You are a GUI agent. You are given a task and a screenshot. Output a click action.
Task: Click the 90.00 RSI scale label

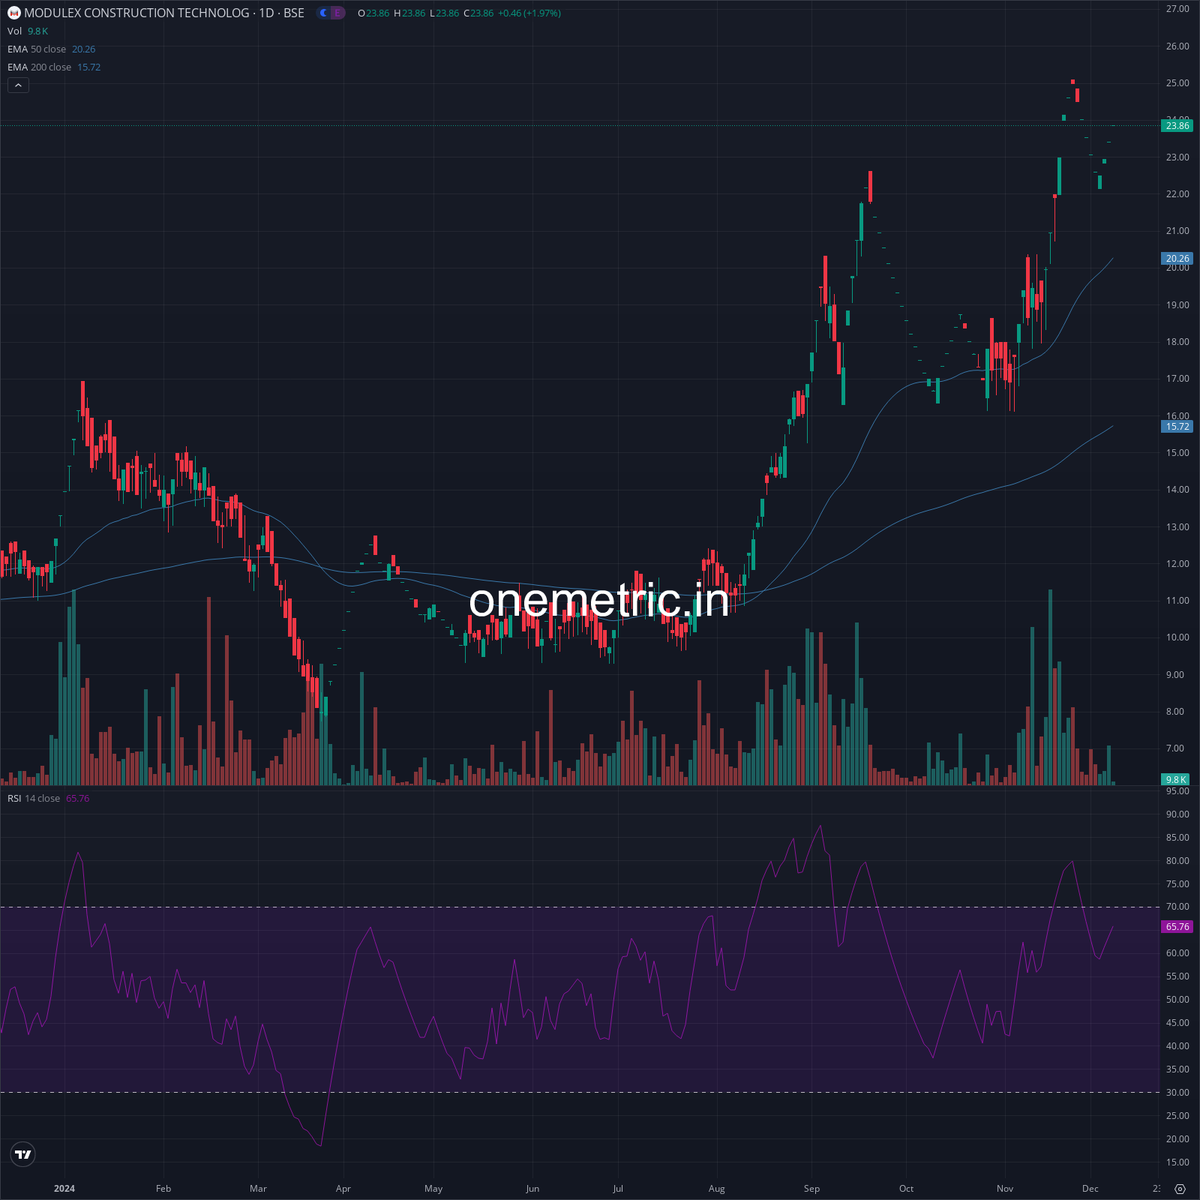coord(1176,814)
